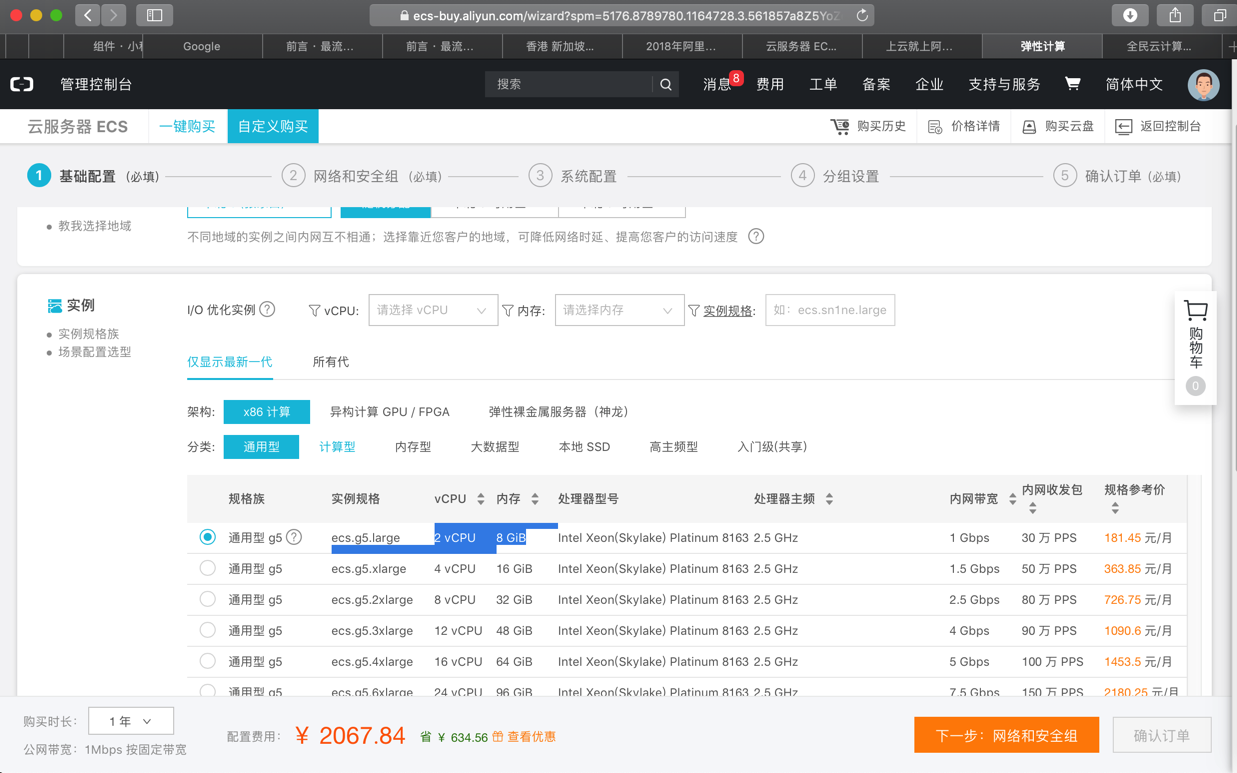This screenshot has height=773, width=1237.
Task: Click the Aliyun logo icon
Action: tap(22, 85)
